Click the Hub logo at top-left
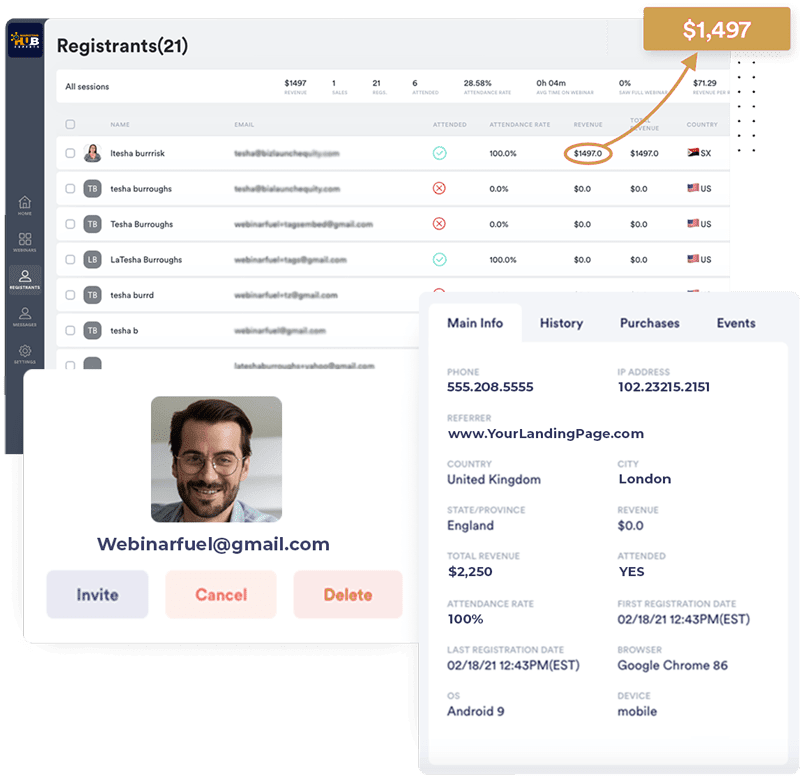Screen dimensions: 800x780 [x=25, y=40]
